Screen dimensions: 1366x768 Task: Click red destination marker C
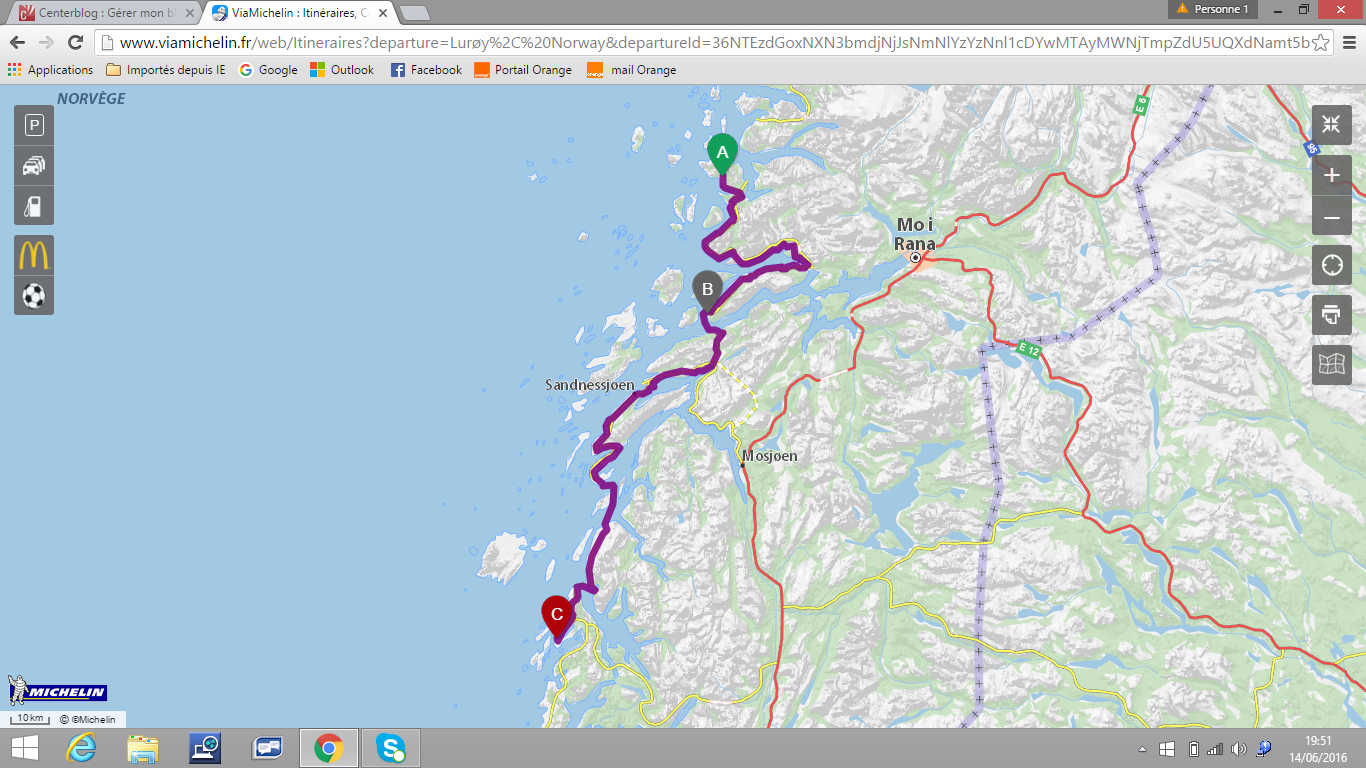click(556, 614)
